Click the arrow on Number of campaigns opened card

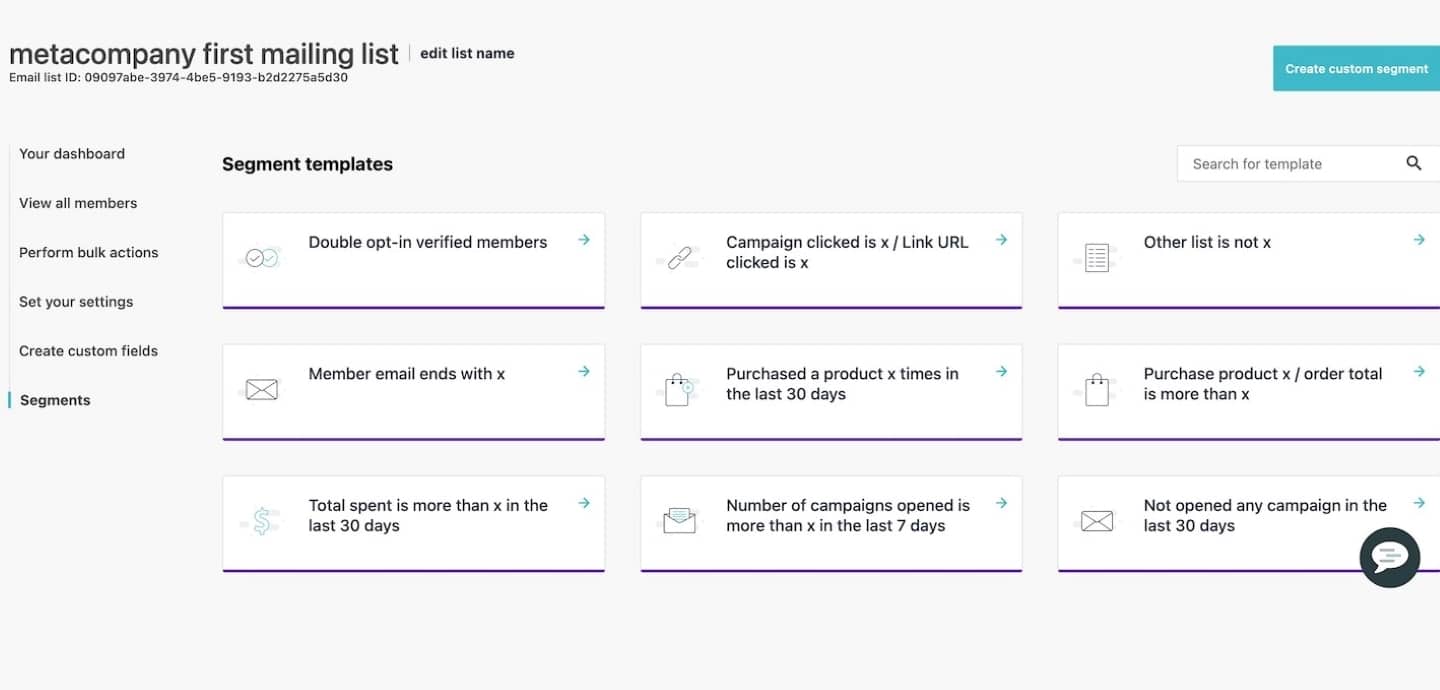(x=1001, y=503)
